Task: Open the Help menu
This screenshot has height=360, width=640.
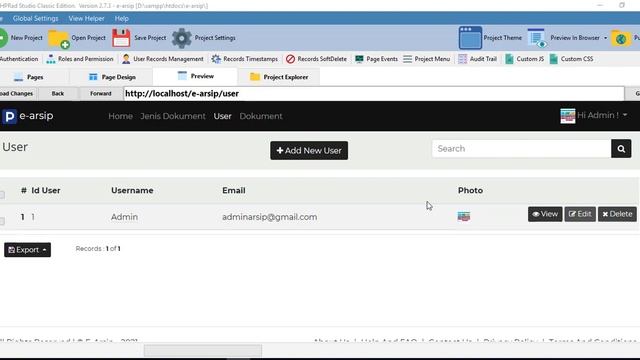Action: 122,18
